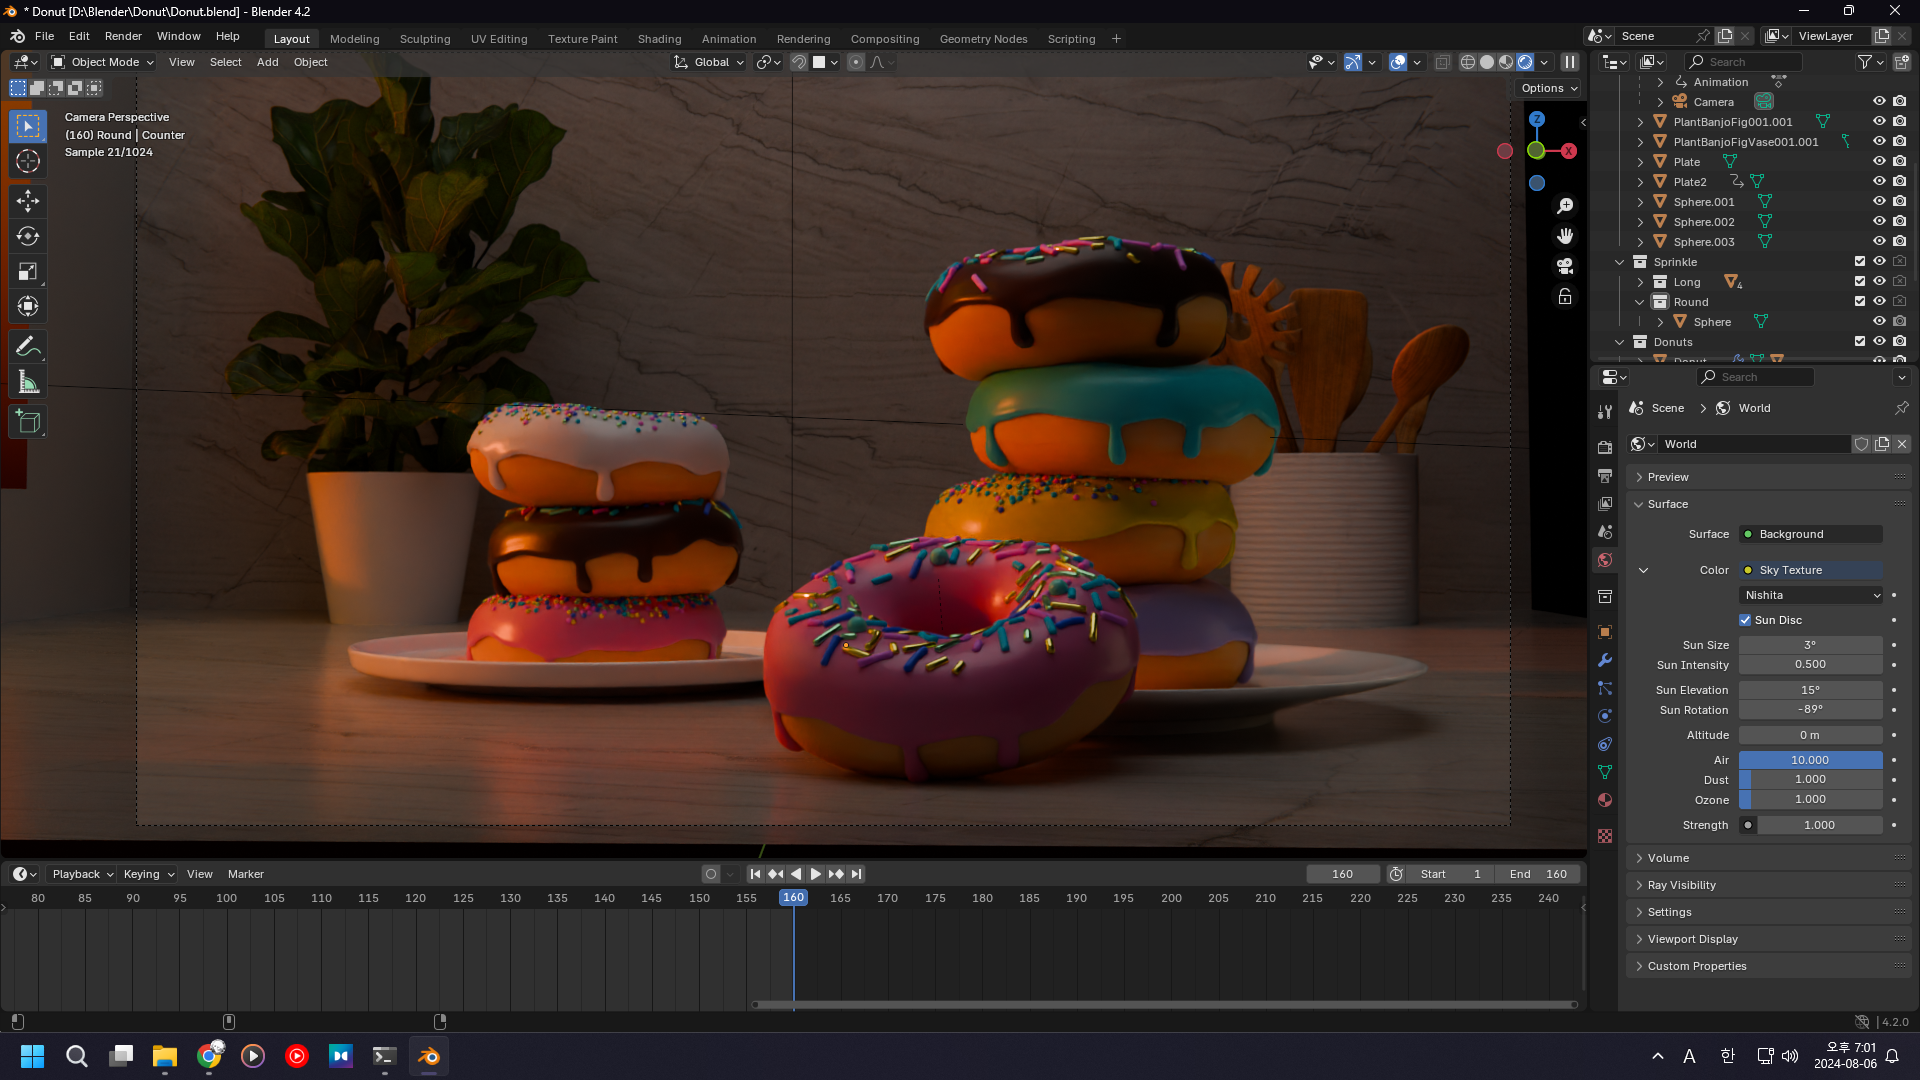Play animation forward

pos(816,874)
